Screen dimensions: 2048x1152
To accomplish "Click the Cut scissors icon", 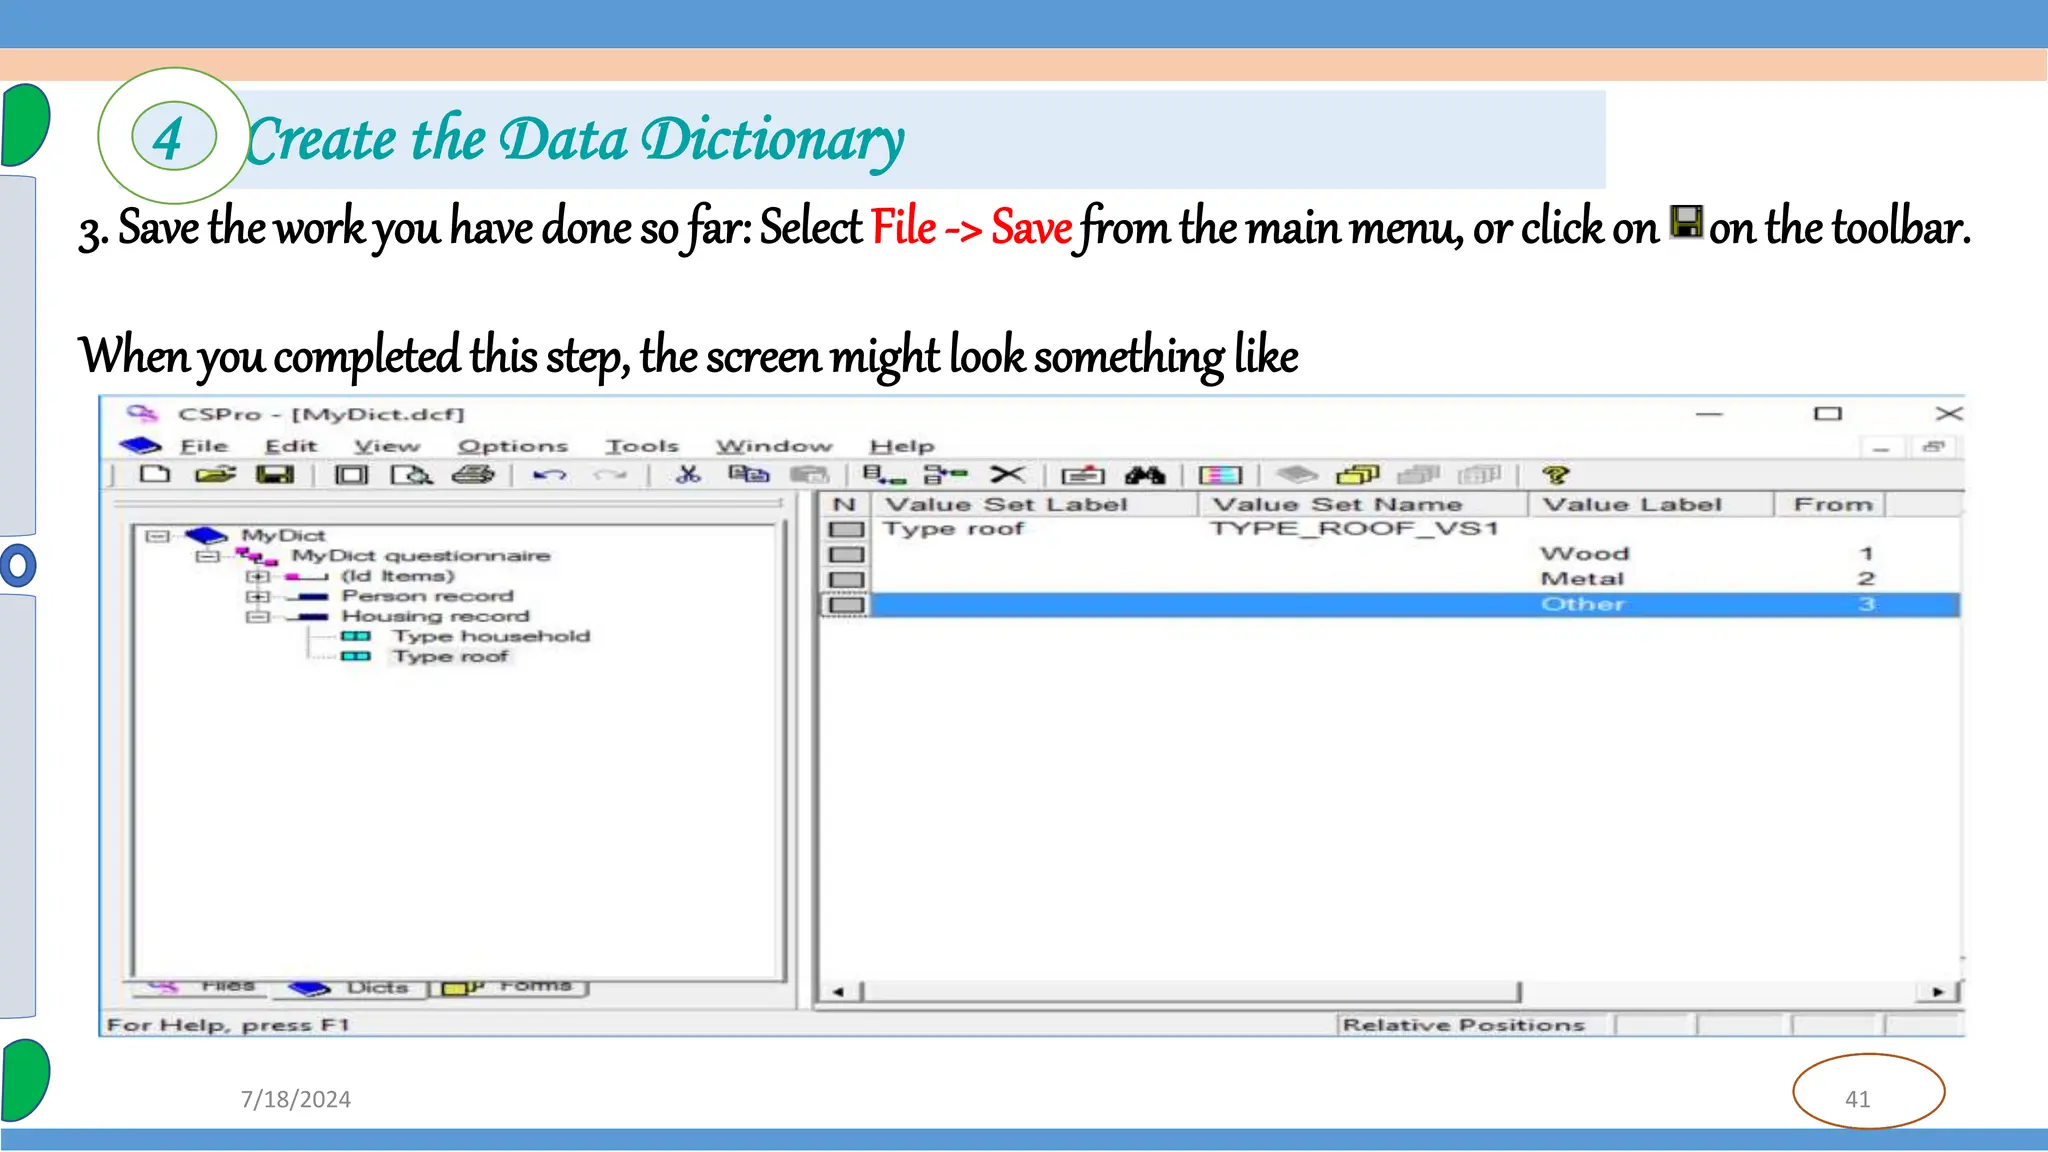I will (688, 474).
